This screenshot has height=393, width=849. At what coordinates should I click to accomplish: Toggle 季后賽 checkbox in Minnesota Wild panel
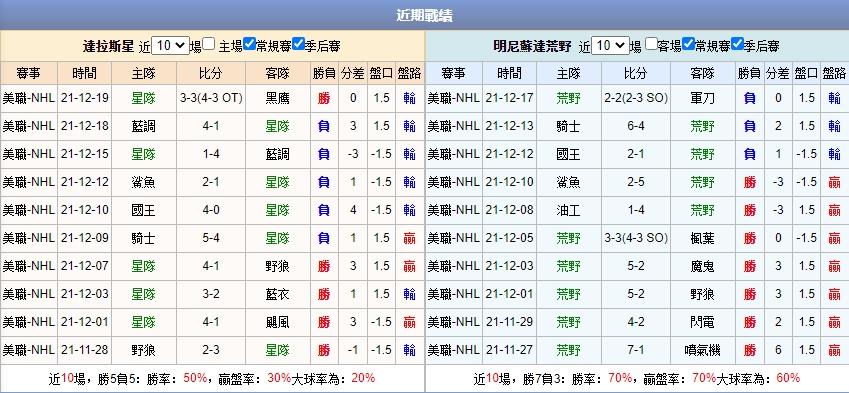point(737,44)
